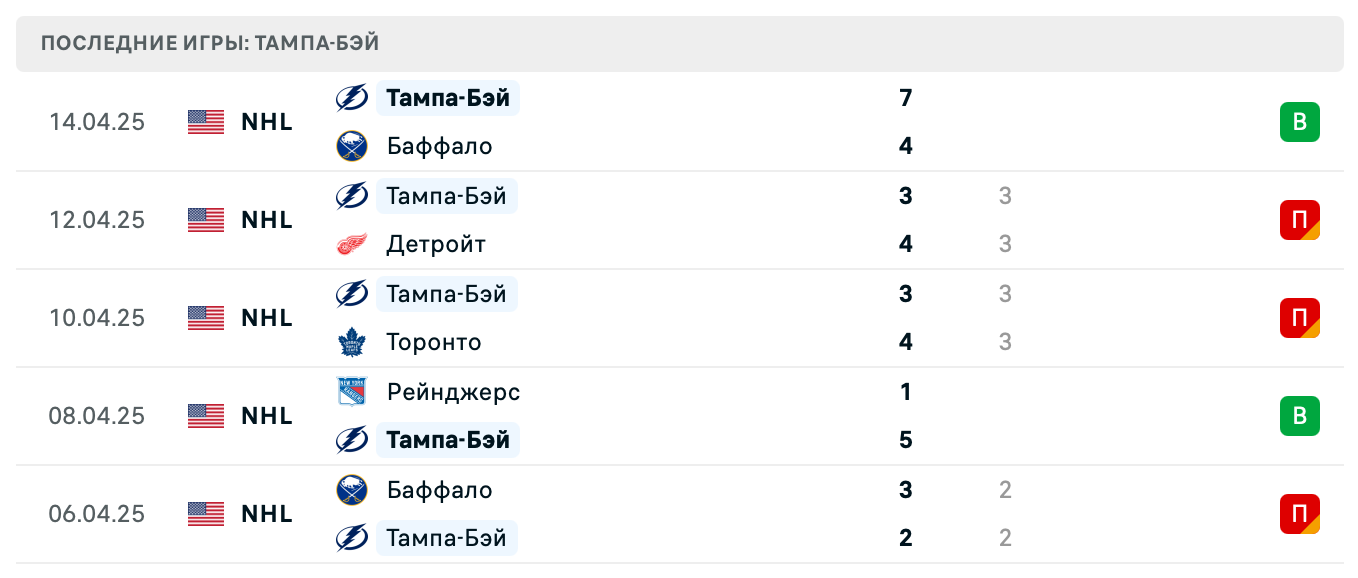1358x578 pixels.
Task: Click the red П badge for the 12.04.25 loss
Action: click(1299, 220)
